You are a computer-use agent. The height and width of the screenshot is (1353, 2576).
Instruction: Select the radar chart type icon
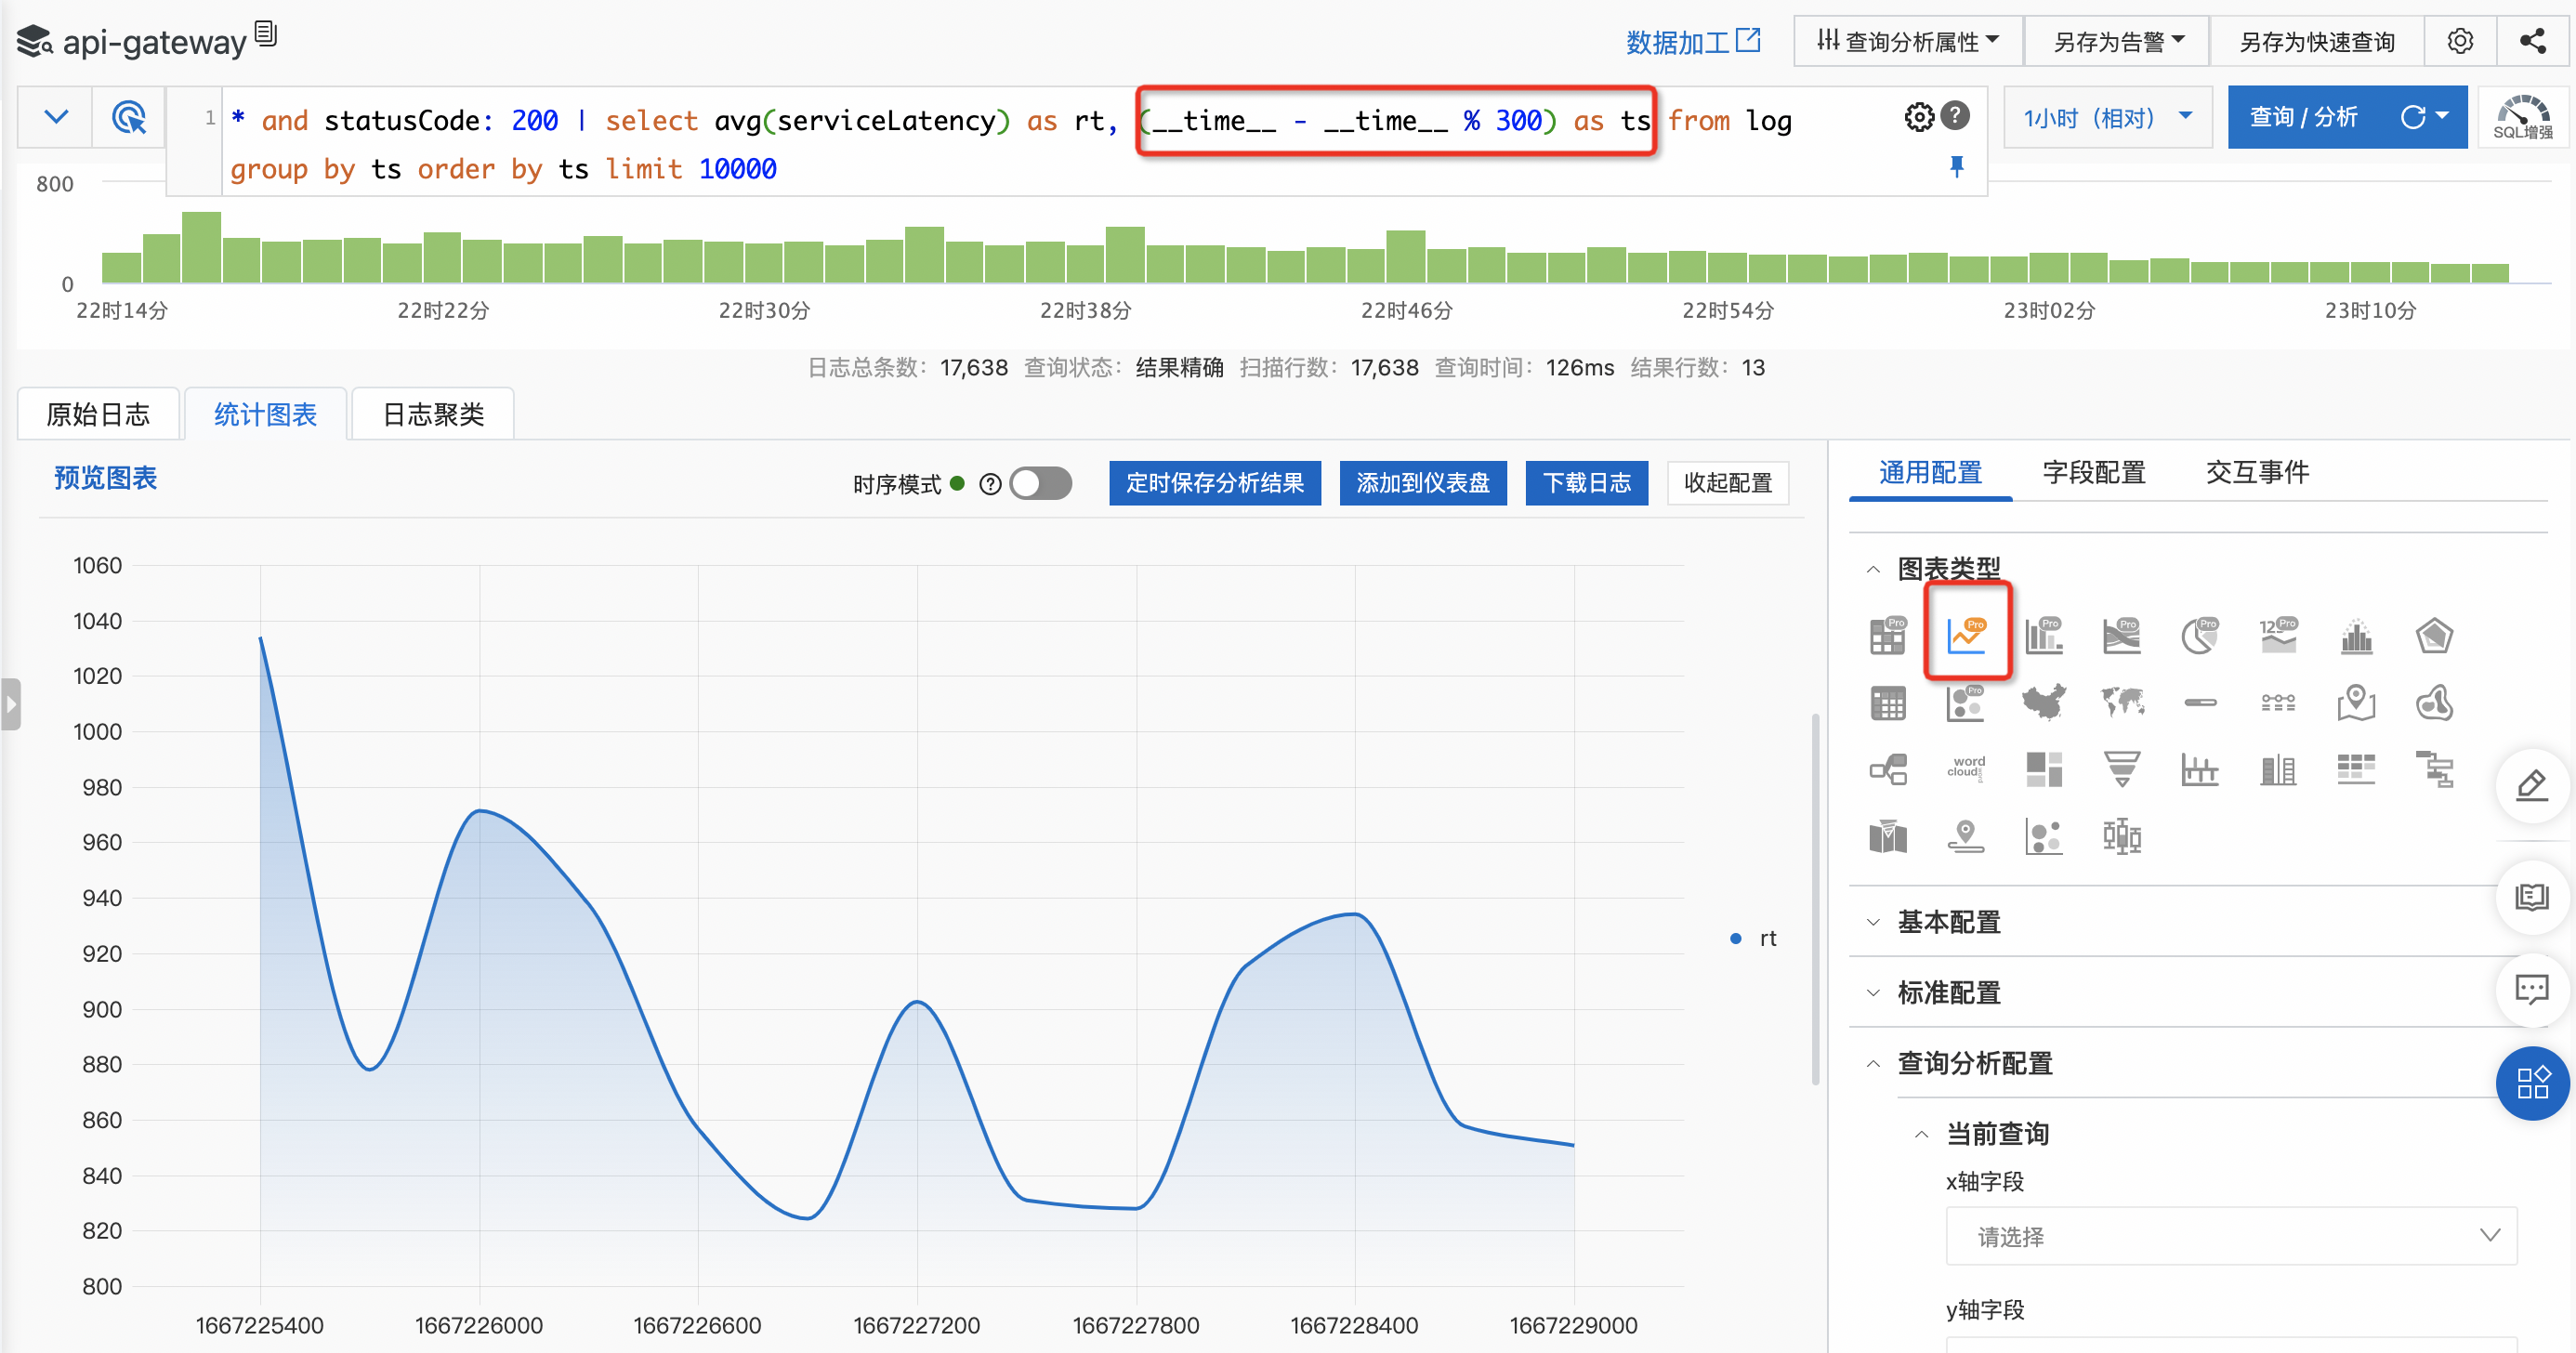(2433, 636)
